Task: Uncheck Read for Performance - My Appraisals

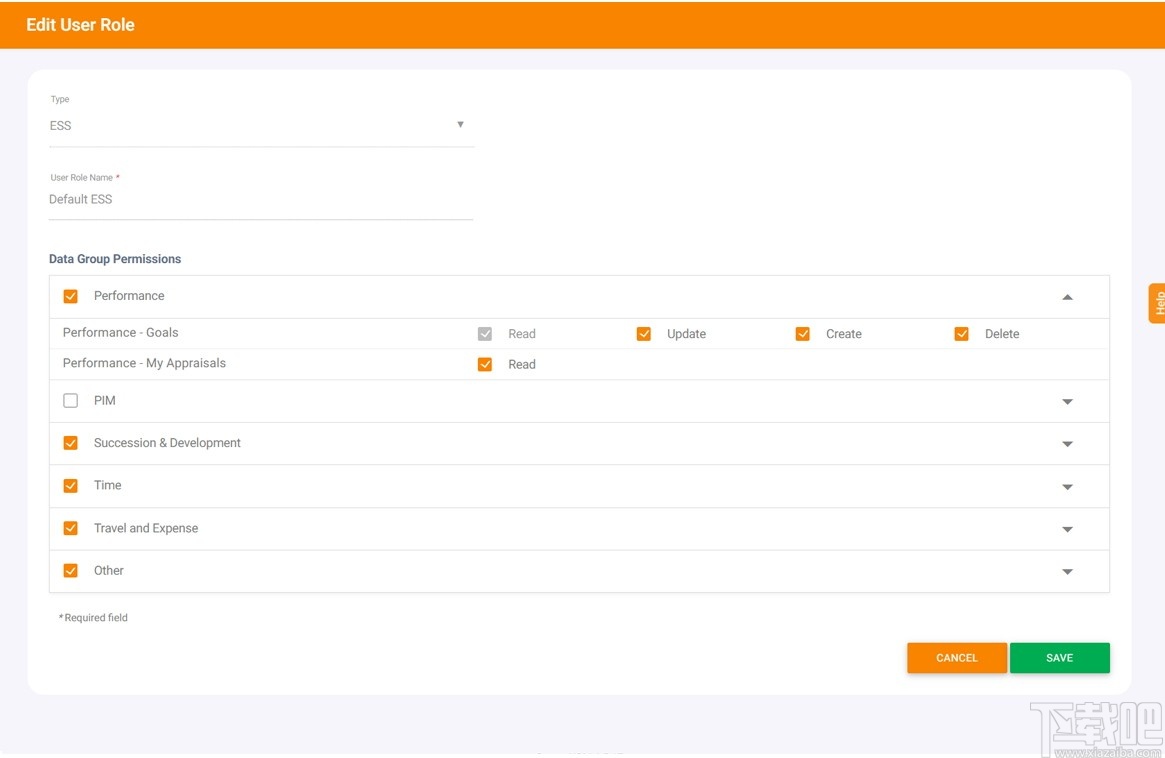Action: click(x=485, y=364)
